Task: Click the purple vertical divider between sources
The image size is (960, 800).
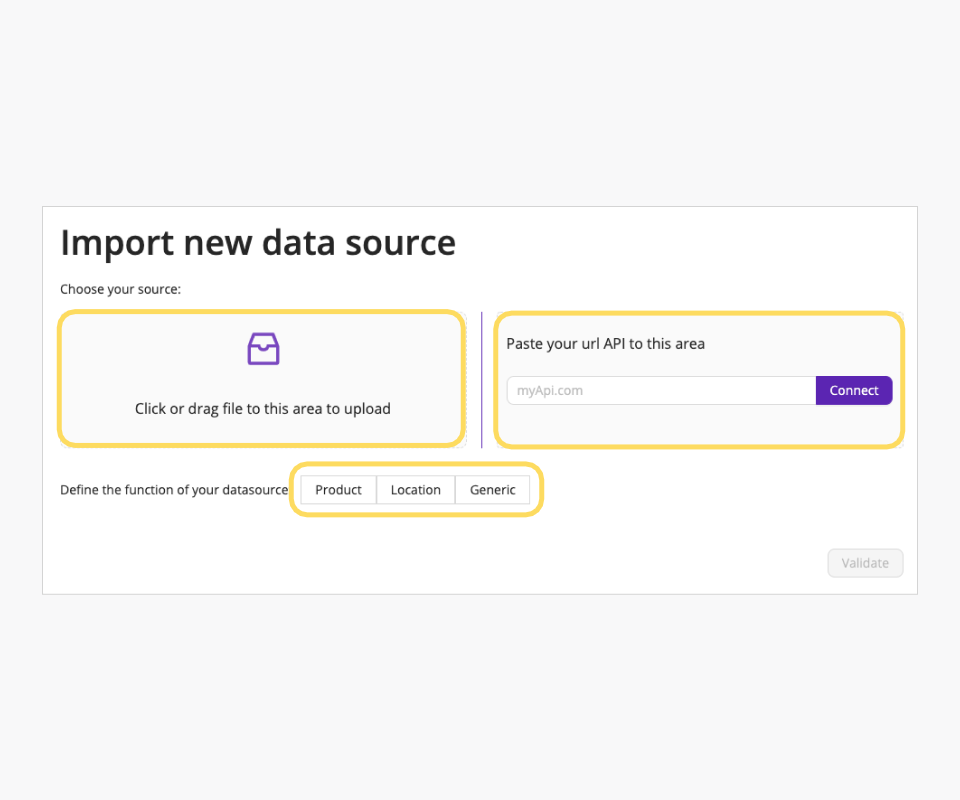Action: point(482,379)
